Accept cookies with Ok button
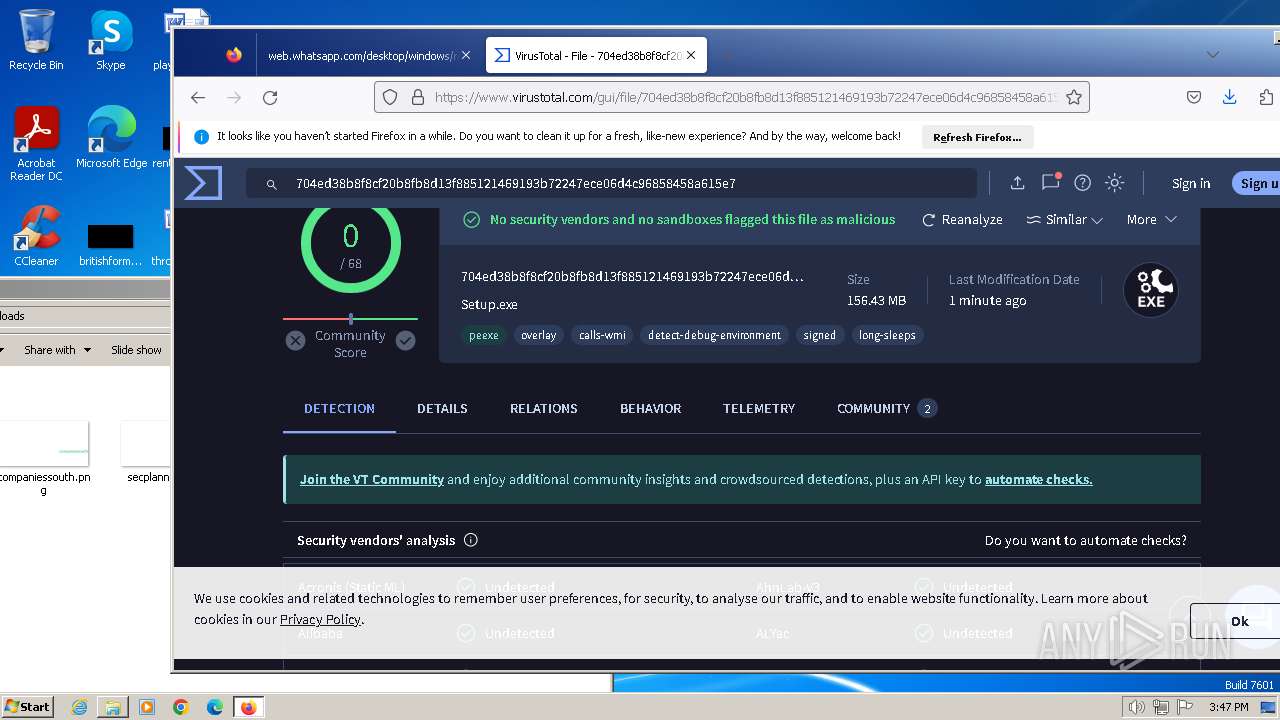This screenshot has width=1280, height=720. click(1240, 621)
